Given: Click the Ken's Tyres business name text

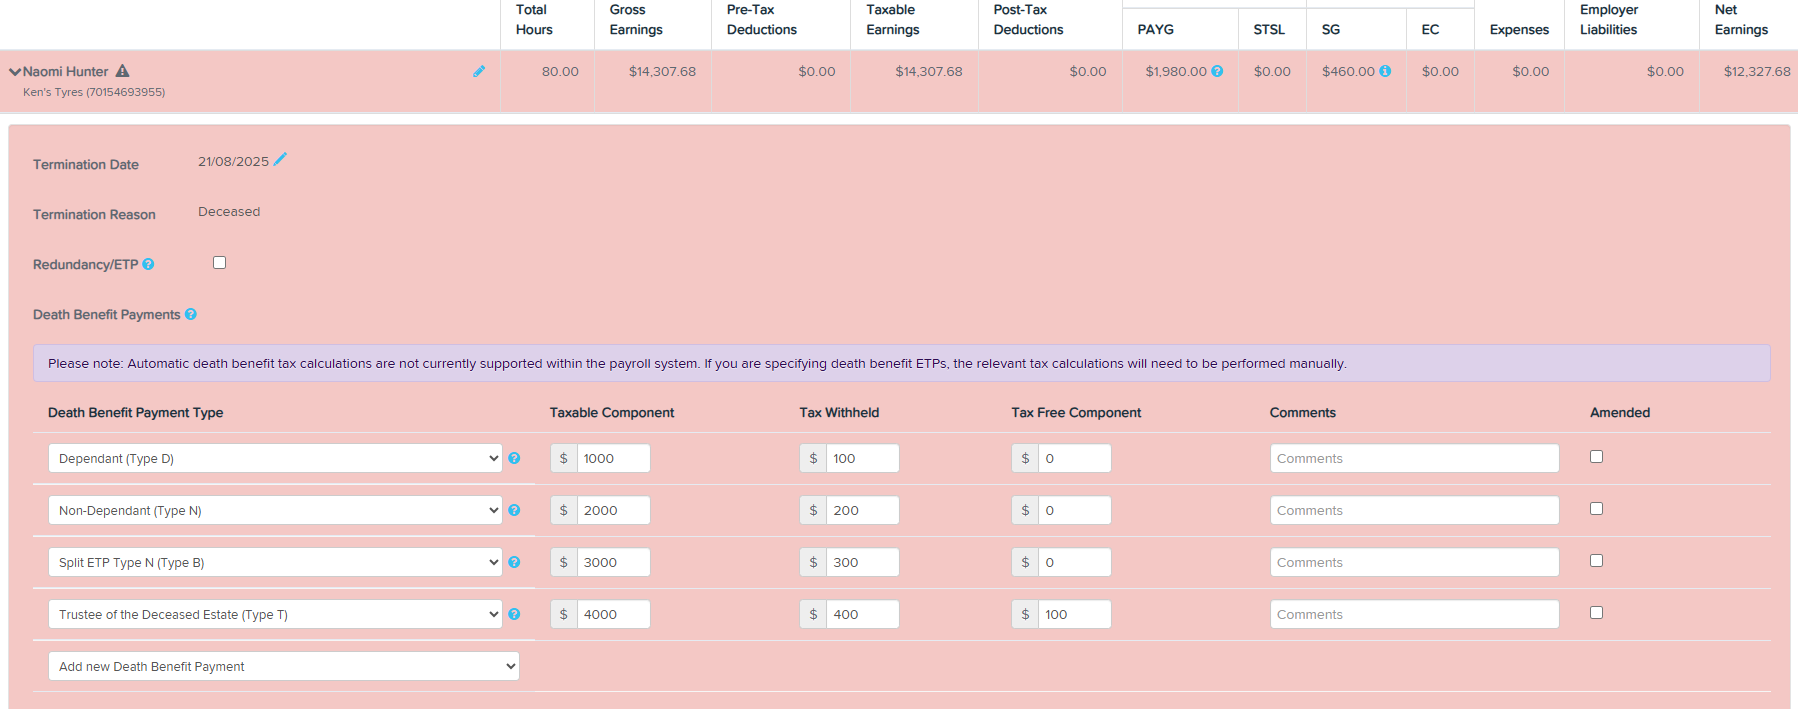Looking at the screenshot, I should click(x=94, y=92).
